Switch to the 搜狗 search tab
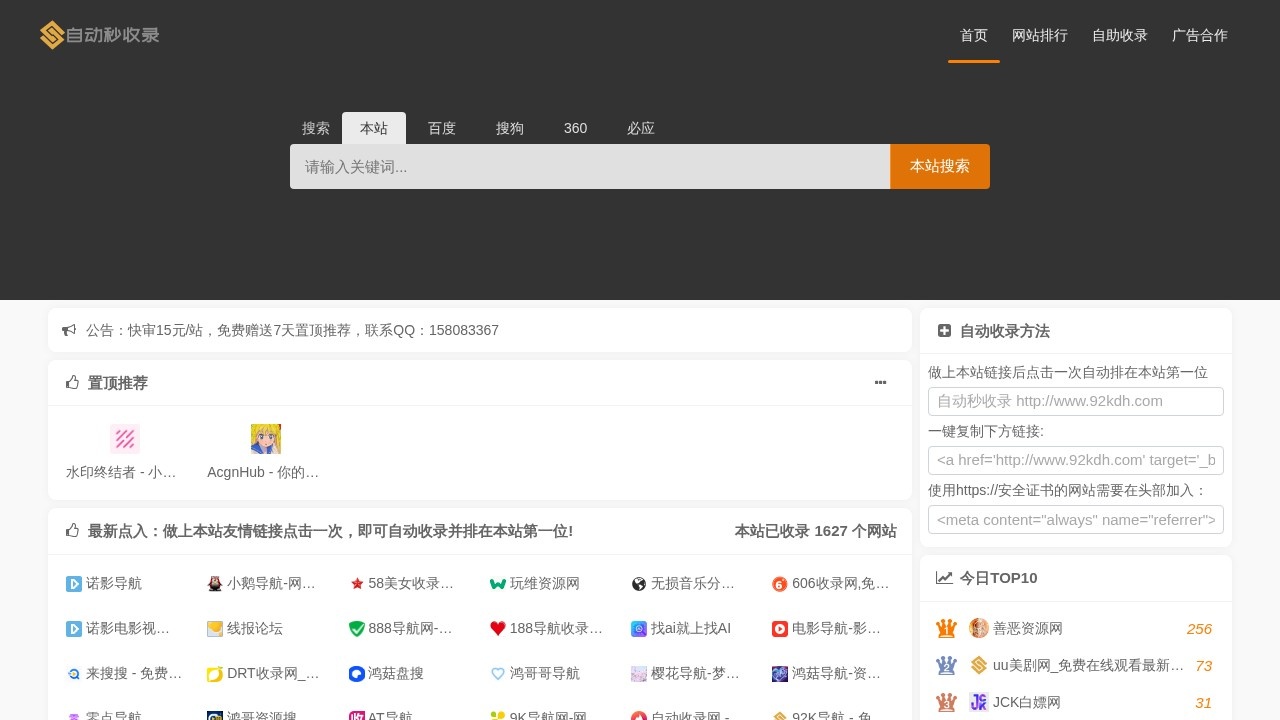The height and width of the screenshot is (720, 1280). tap(510, 128)
